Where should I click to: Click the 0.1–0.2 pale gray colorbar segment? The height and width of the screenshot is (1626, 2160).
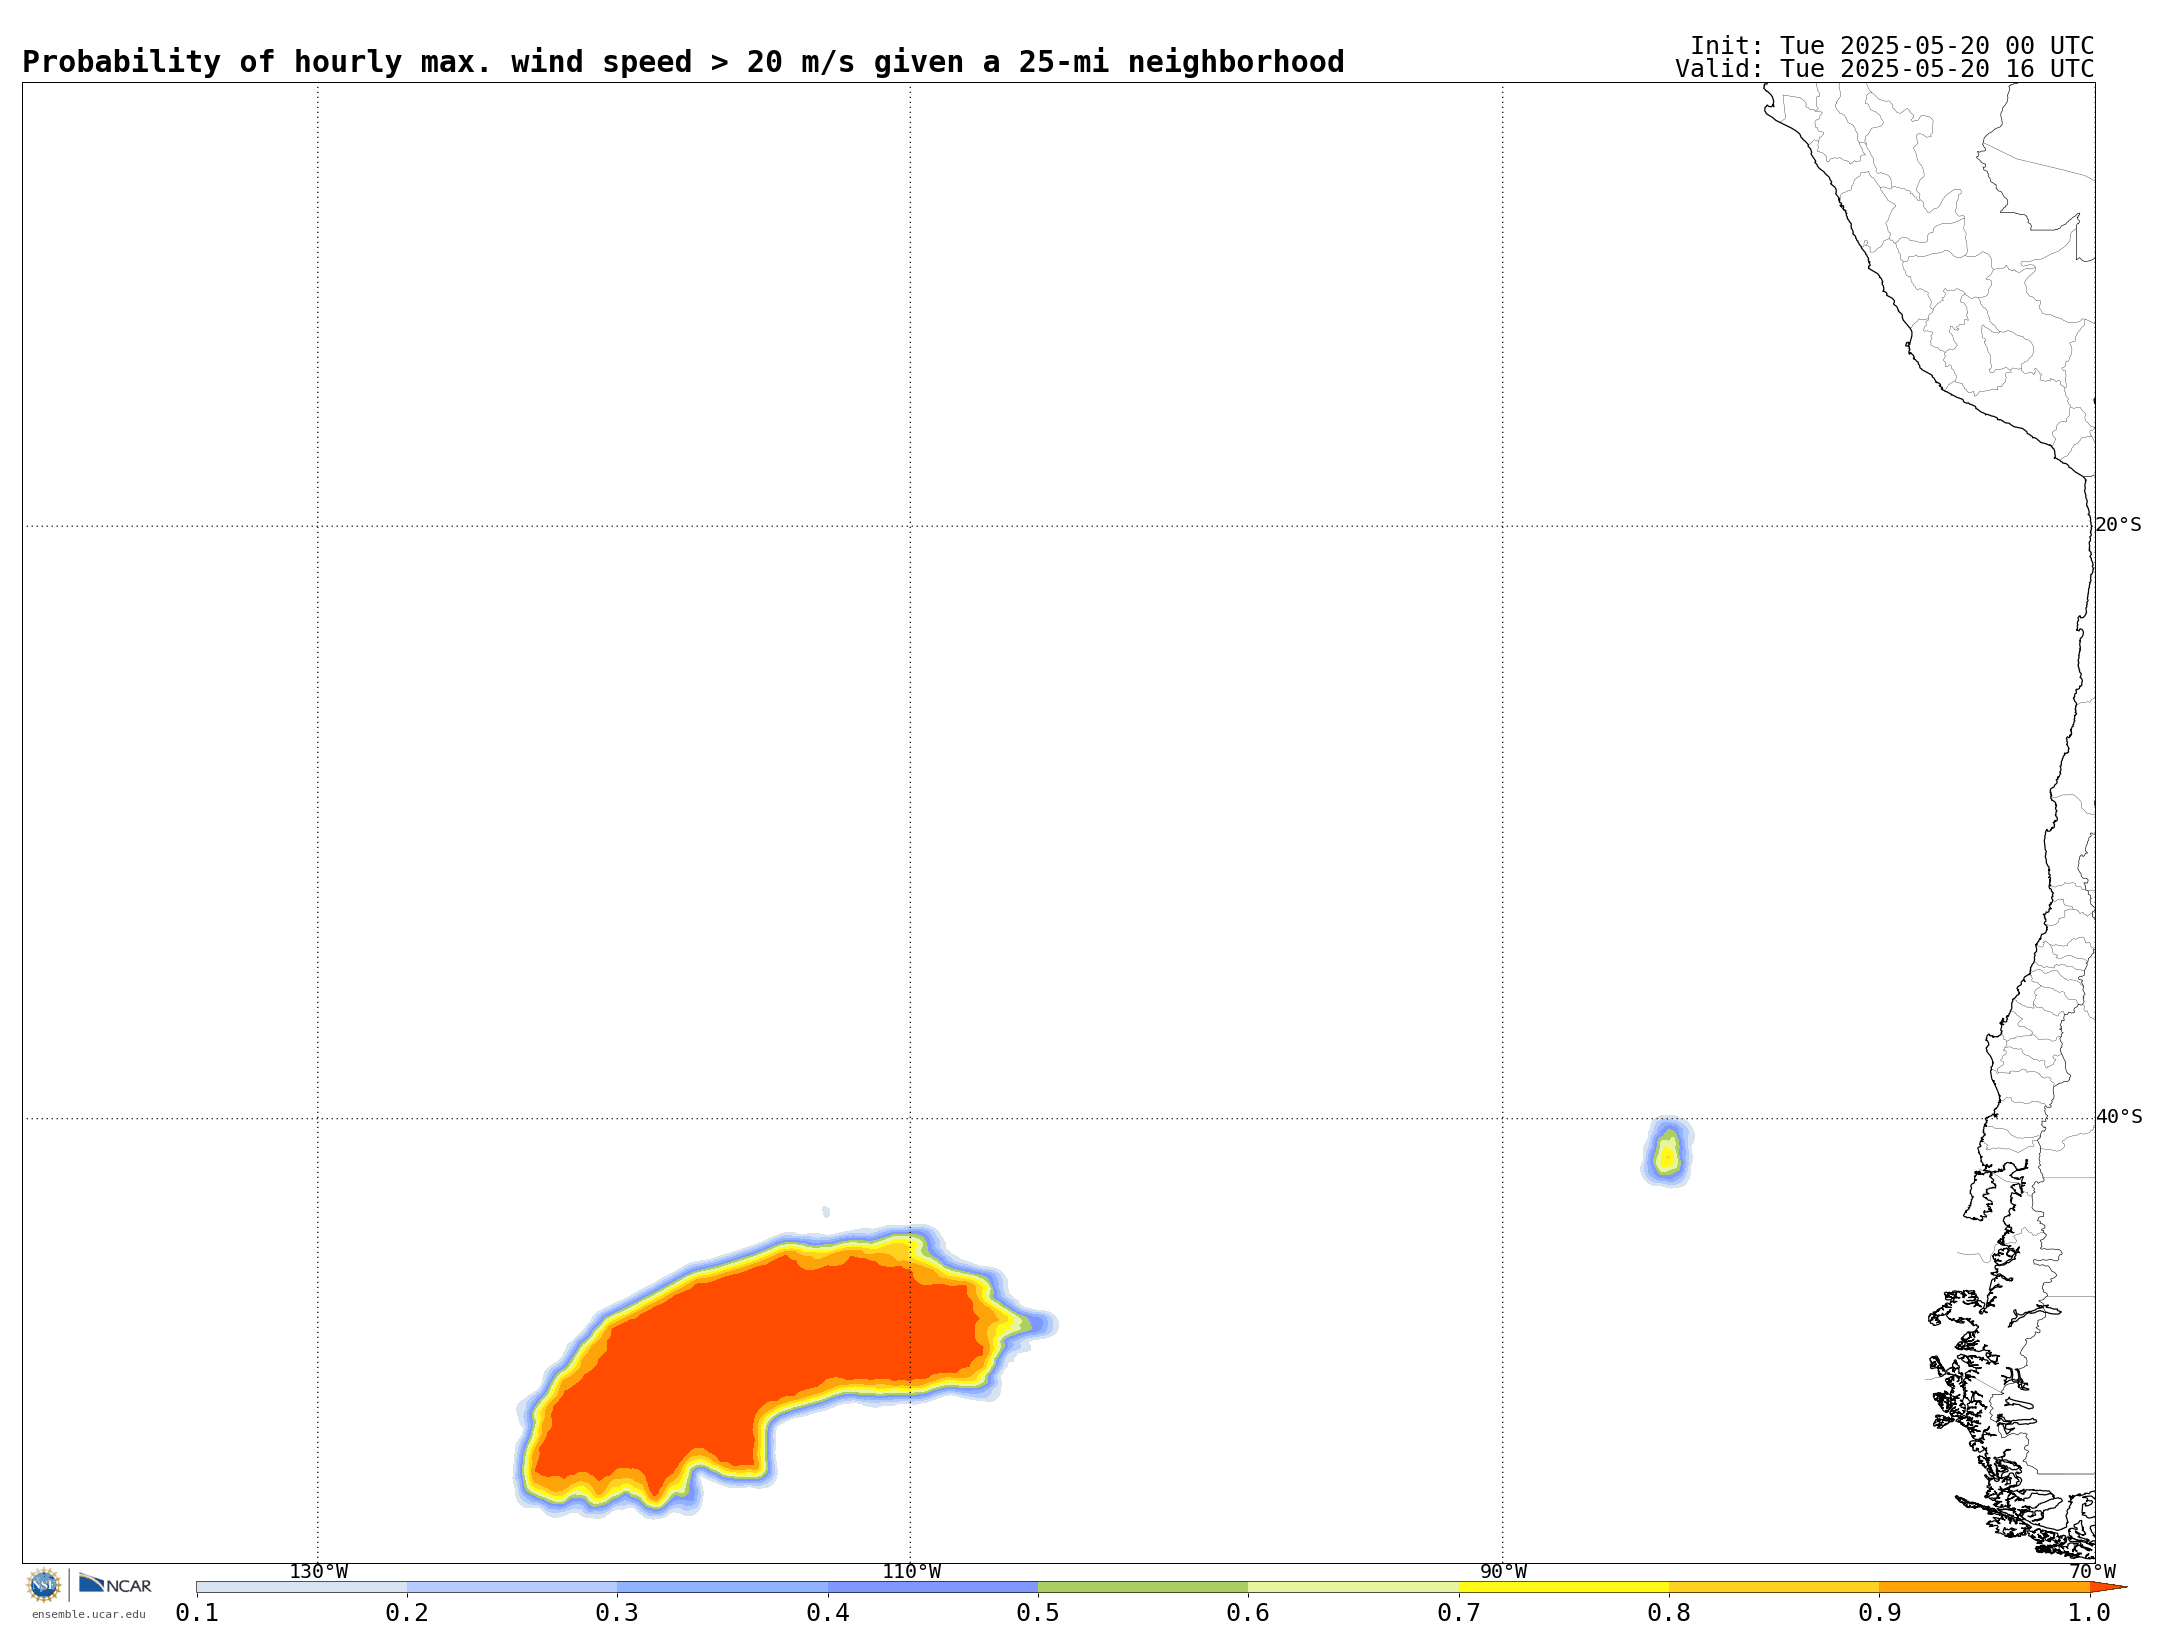point(302,1587)
